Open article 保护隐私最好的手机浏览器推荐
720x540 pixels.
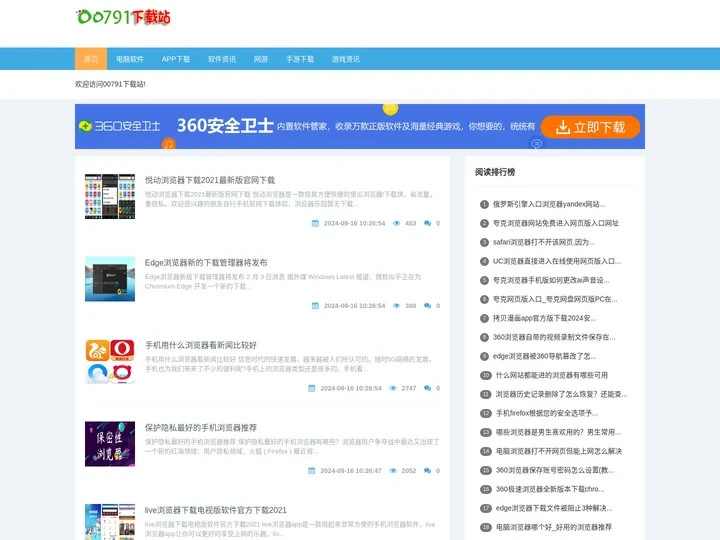point(201,428)
